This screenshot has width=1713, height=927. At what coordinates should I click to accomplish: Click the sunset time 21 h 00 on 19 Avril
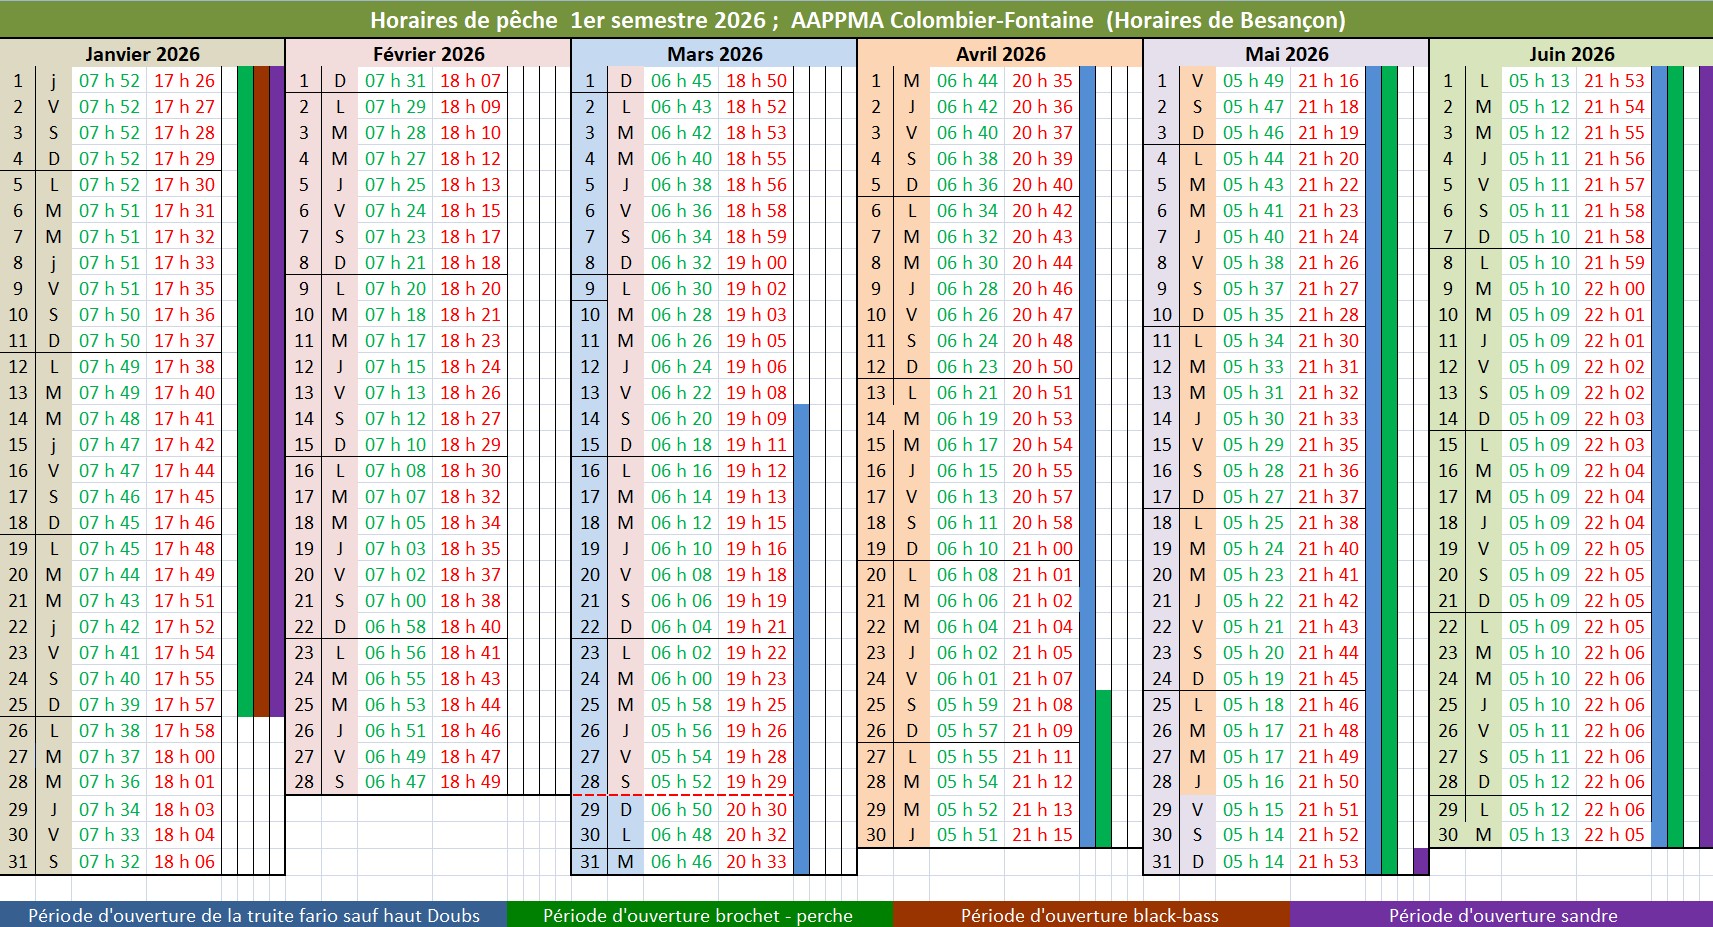[x=1042, y=549]
